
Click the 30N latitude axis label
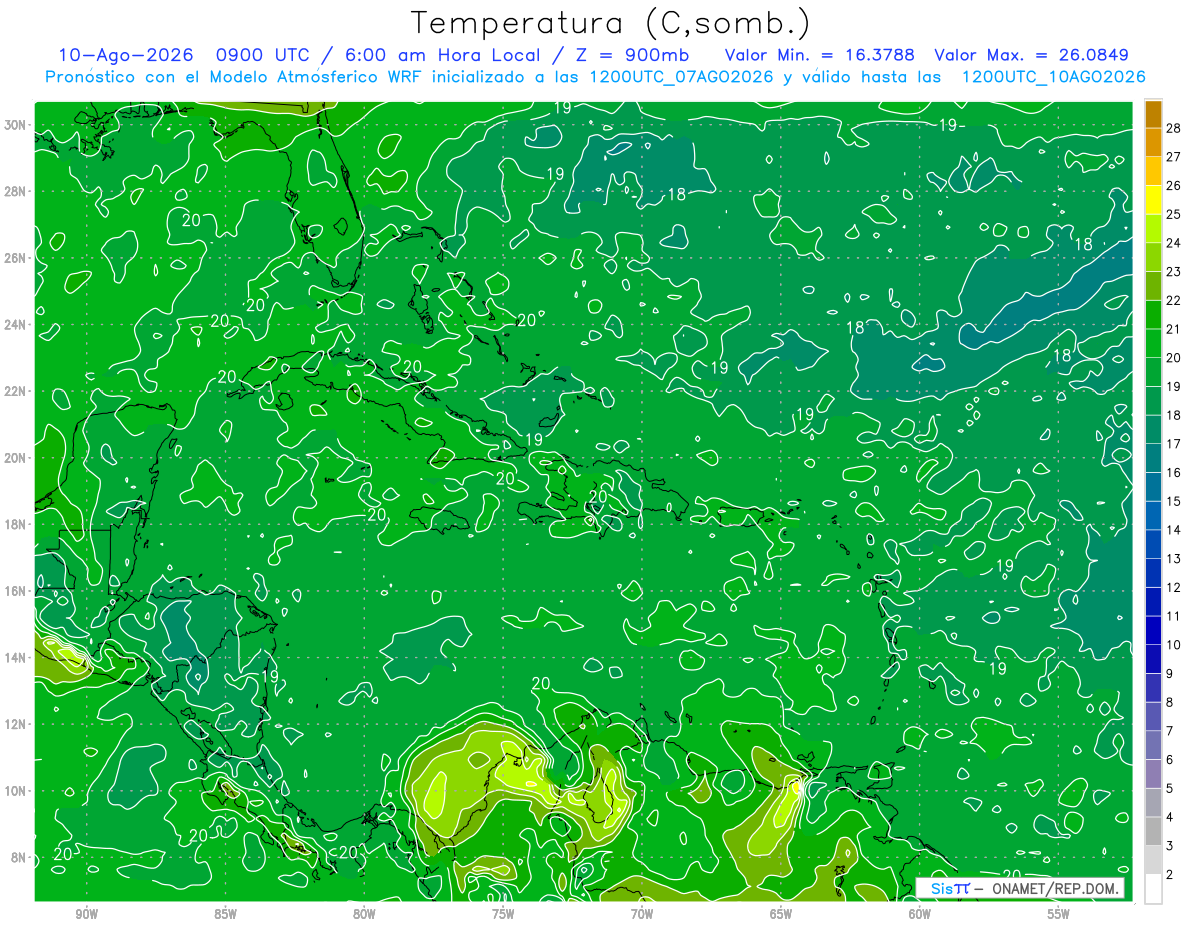point(16,125)
